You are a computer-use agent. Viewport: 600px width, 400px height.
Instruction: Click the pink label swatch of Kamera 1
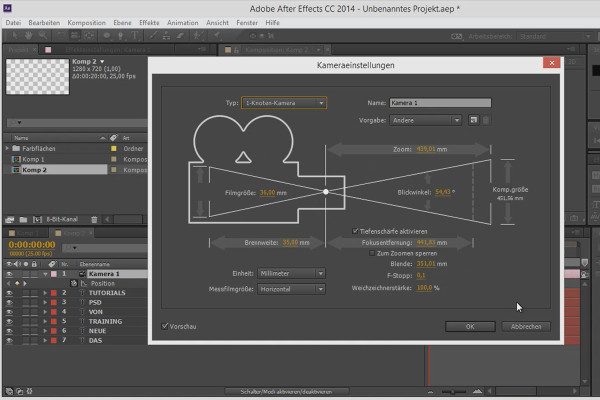click(x=54, y=274)
